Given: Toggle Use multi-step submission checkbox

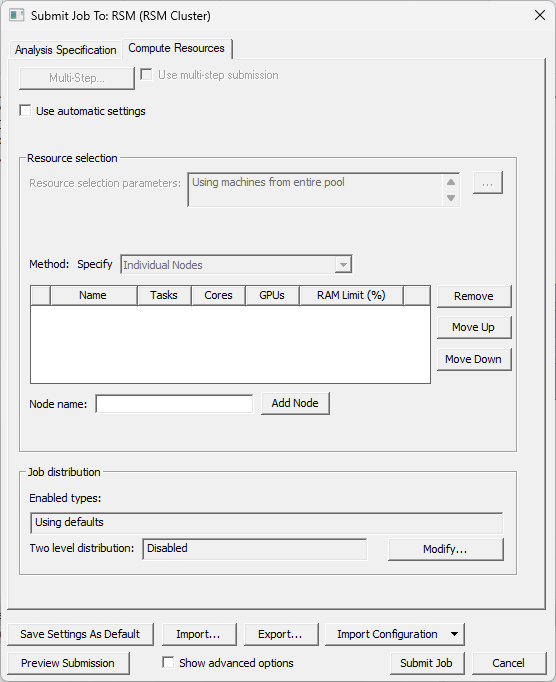Looking at the screenshot, I should (x=147, y=75).
